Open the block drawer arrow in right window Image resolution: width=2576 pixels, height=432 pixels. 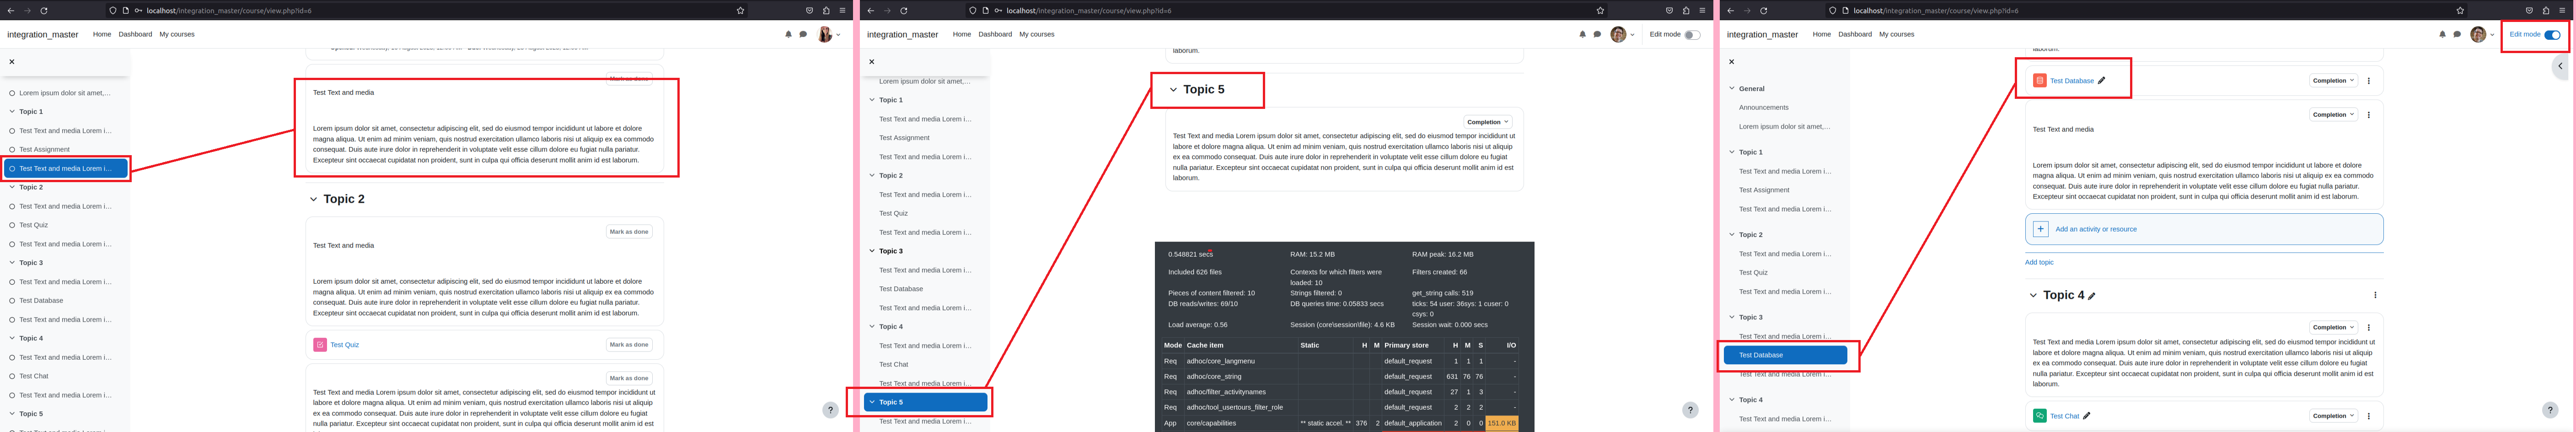pos(2560,66)
